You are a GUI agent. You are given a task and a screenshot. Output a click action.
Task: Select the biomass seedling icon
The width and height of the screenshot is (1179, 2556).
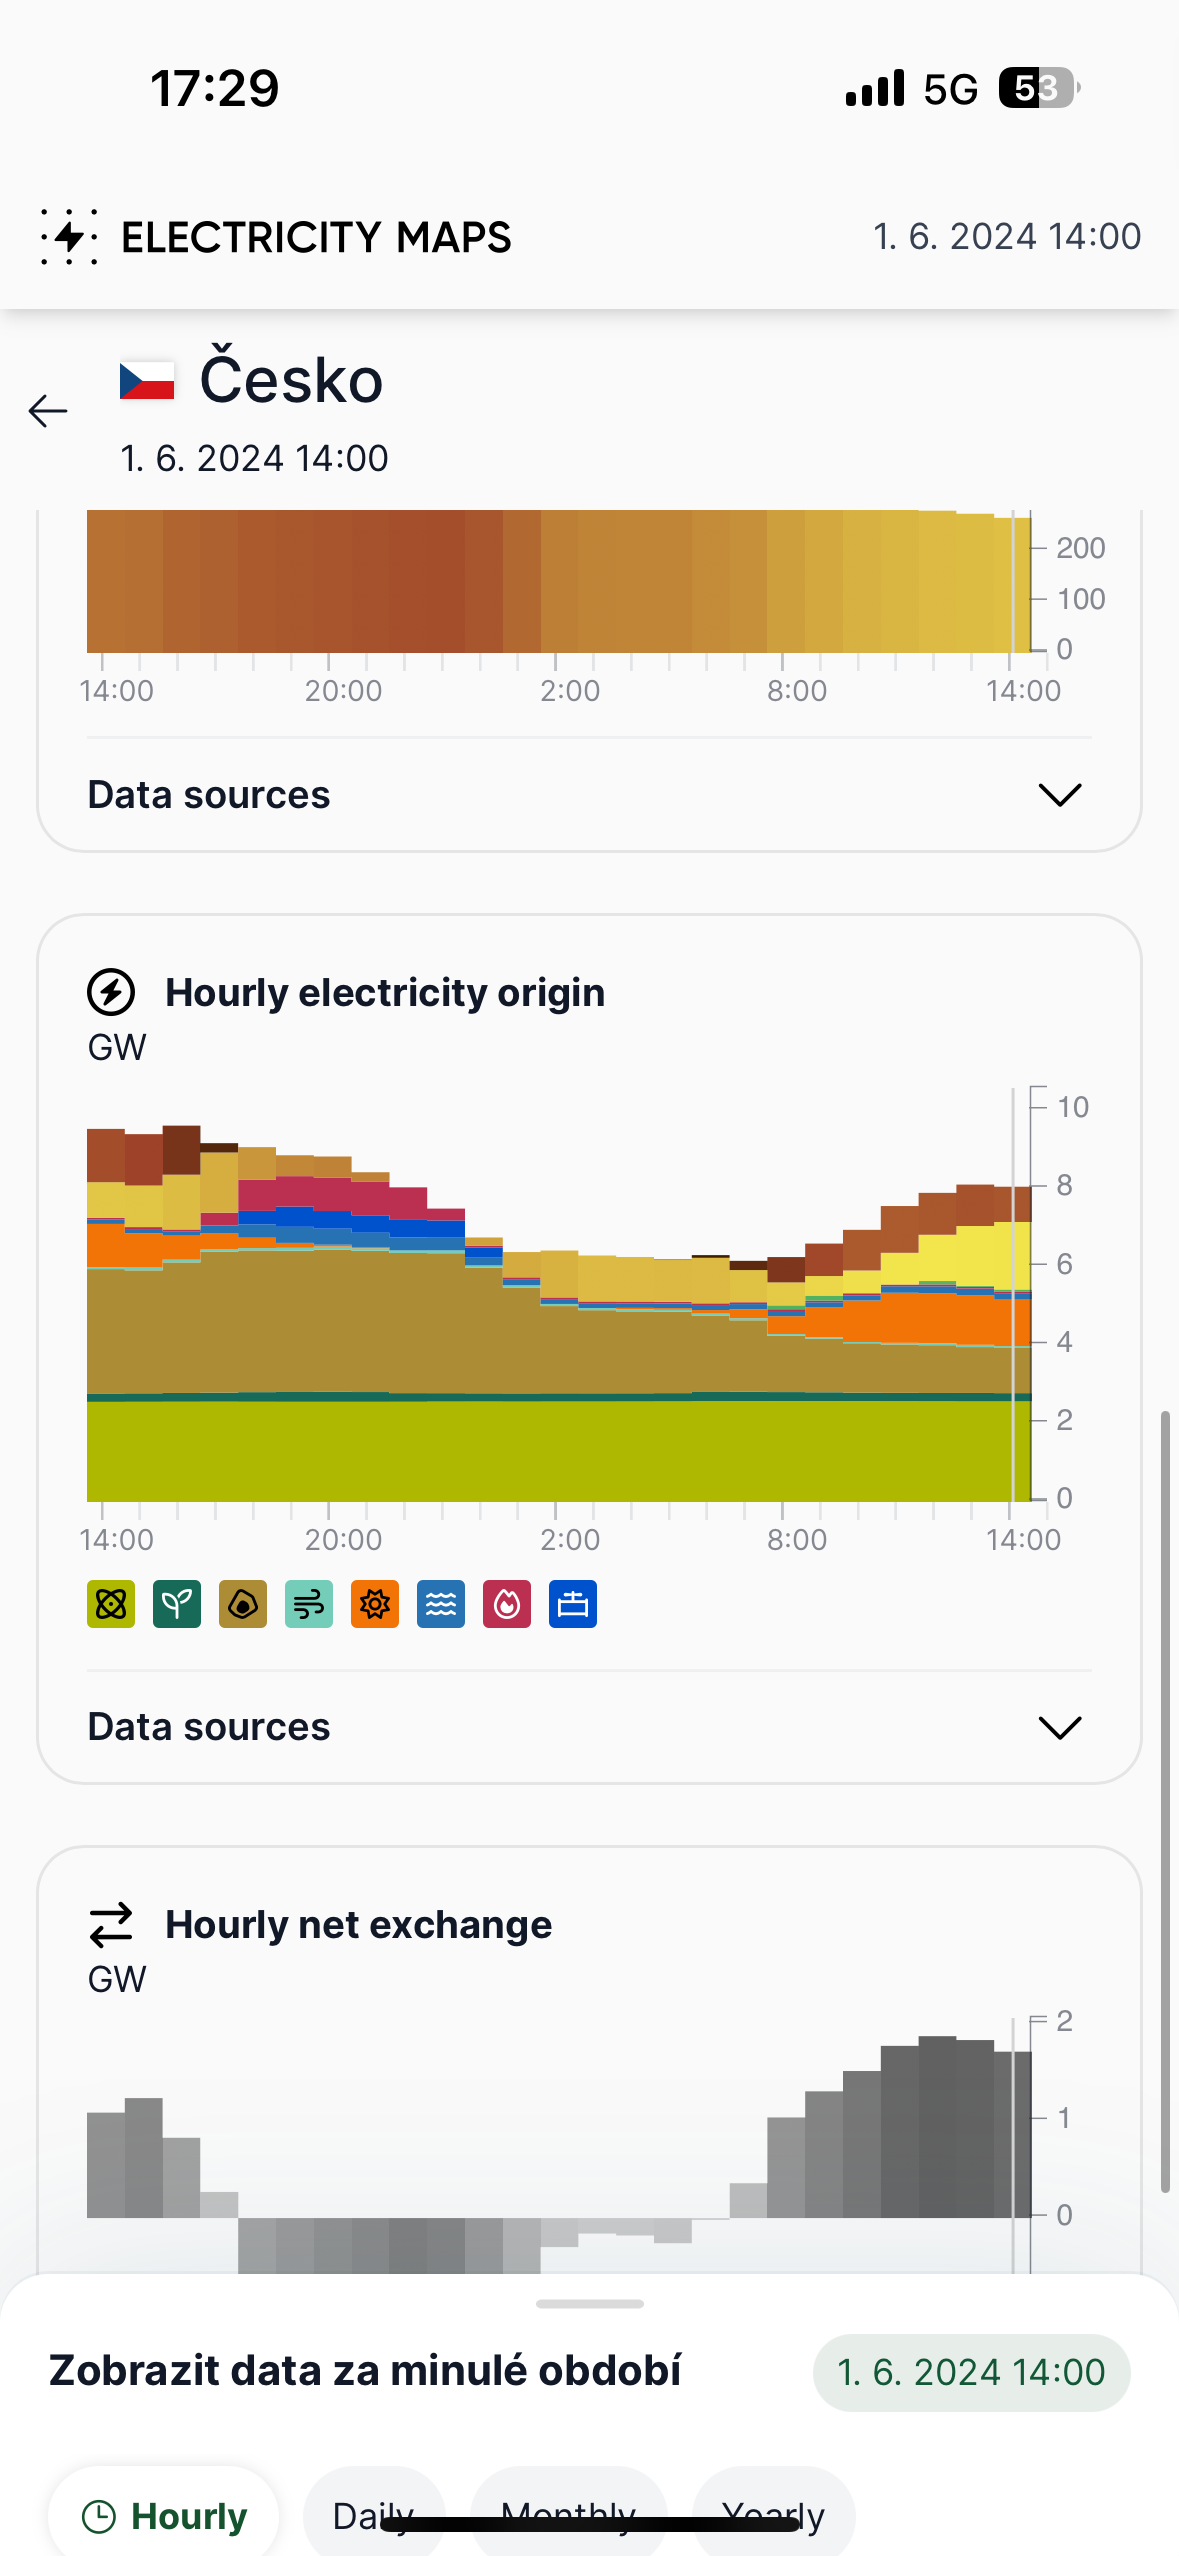[x=176, y=1604]
